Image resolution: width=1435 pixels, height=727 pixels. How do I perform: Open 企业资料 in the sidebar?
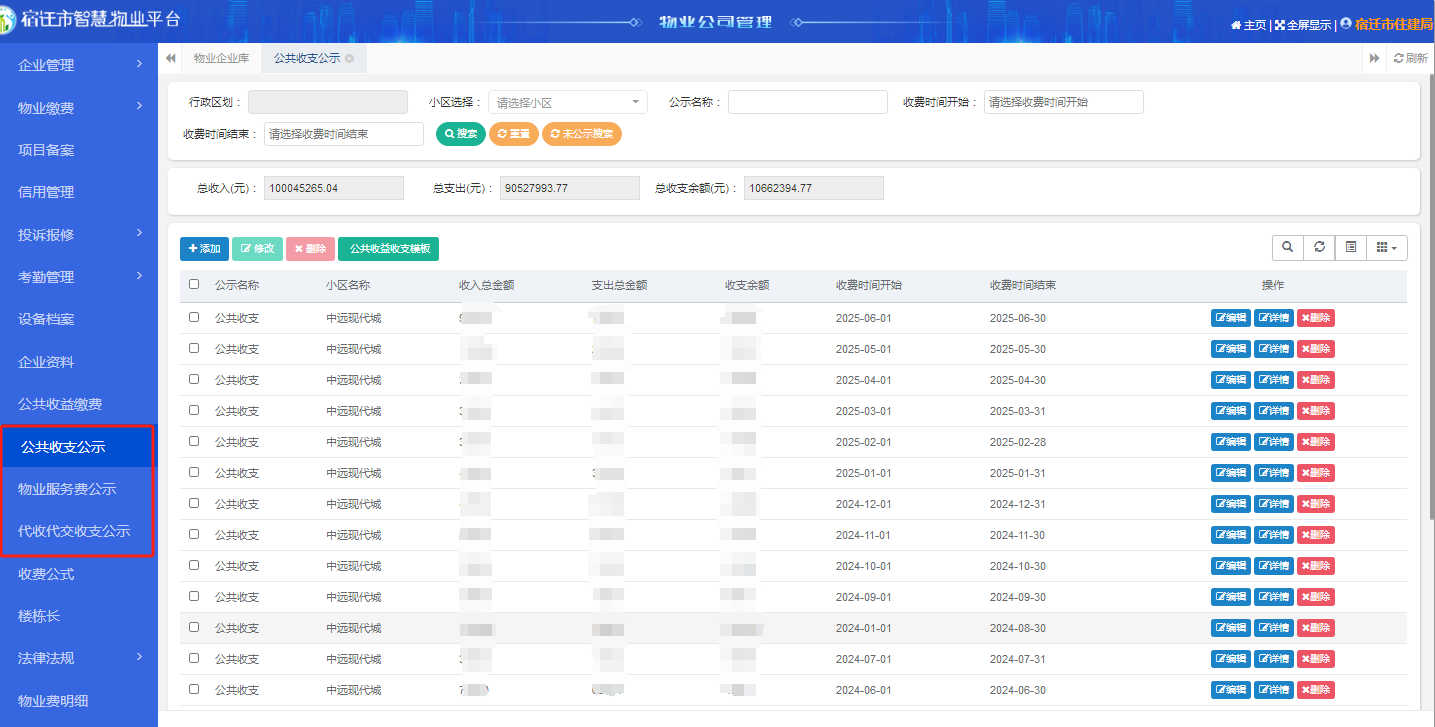[79, 362]
